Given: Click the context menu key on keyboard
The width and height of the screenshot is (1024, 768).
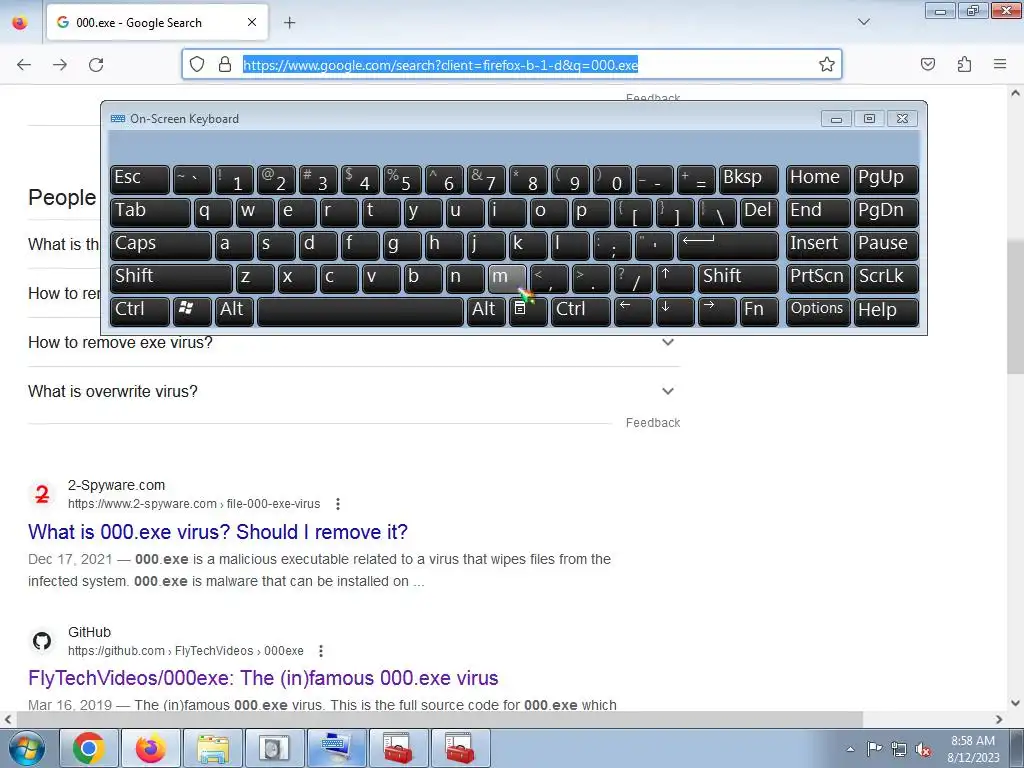Looking at the screenshot, I should (527, 310).
